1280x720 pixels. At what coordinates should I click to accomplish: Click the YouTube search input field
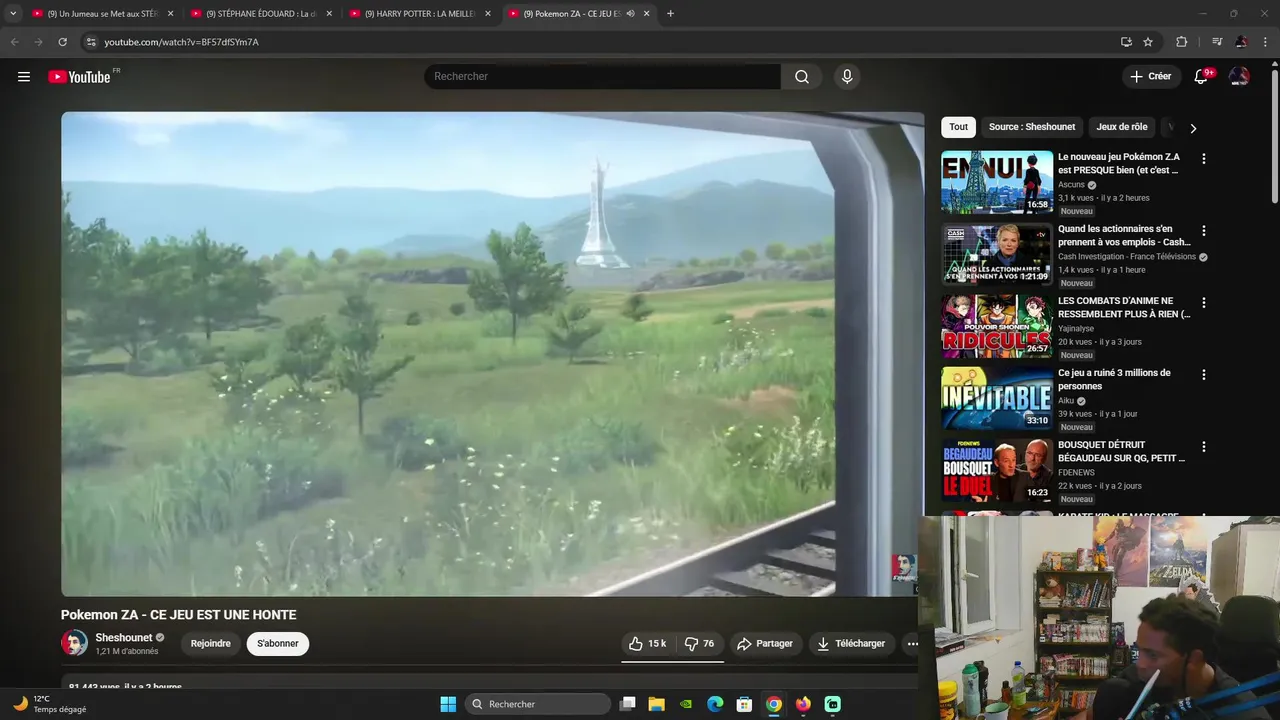[603, 77]
